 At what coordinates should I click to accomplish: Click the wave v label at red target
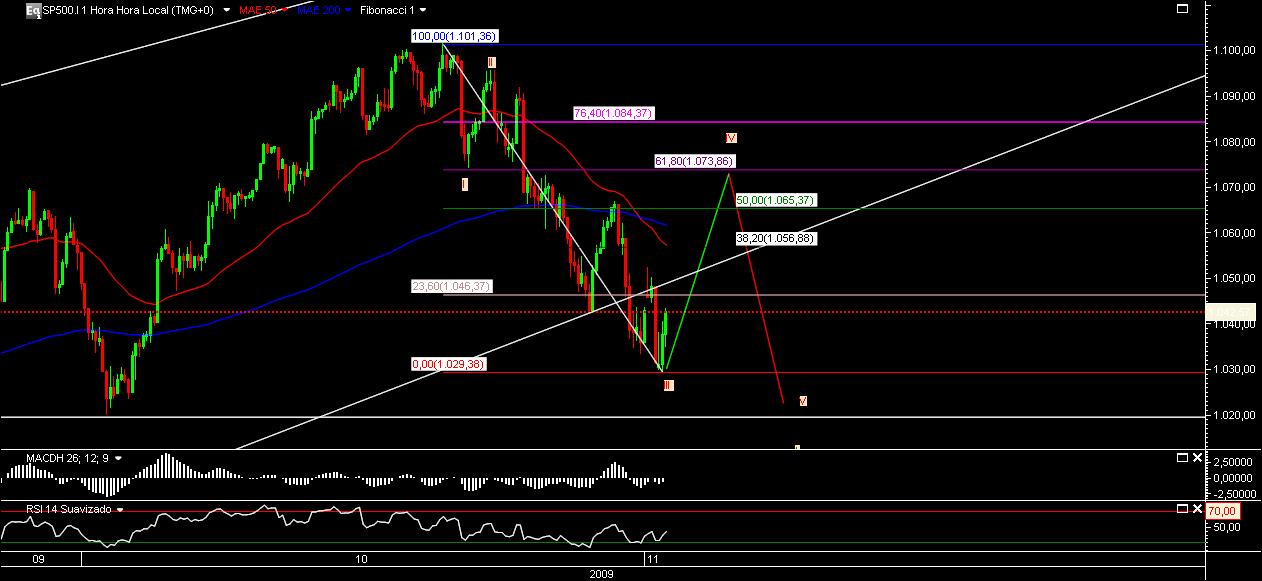click(x=803, y=401)
